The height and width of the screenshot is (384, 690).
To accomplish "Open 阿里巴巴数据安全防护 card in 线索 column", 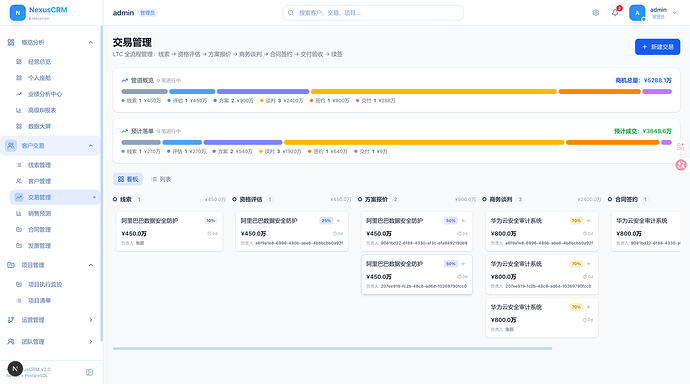I will click(169, 232).
